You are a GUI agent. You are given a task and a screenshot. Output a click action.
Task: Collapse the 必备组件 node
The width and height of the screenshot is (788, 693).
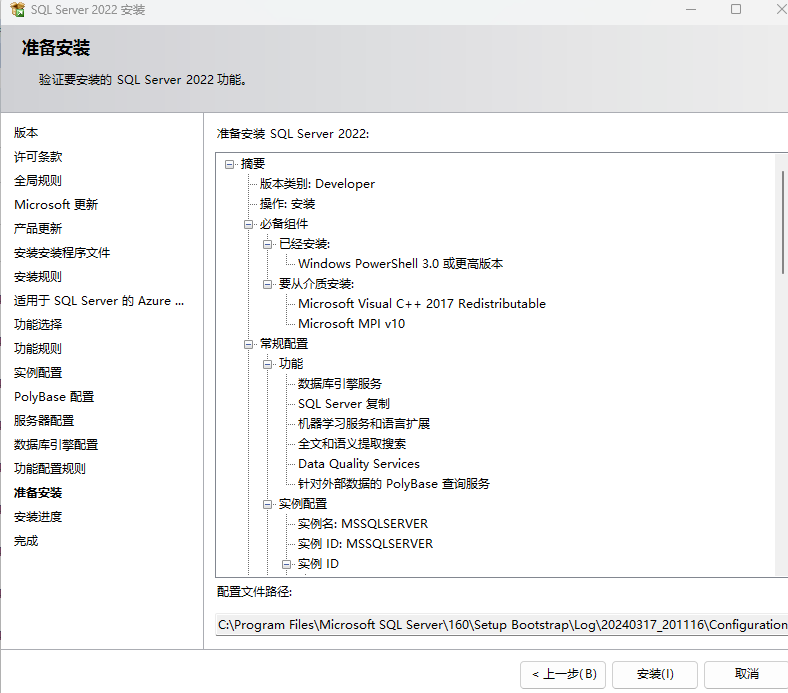pos(248,224)
